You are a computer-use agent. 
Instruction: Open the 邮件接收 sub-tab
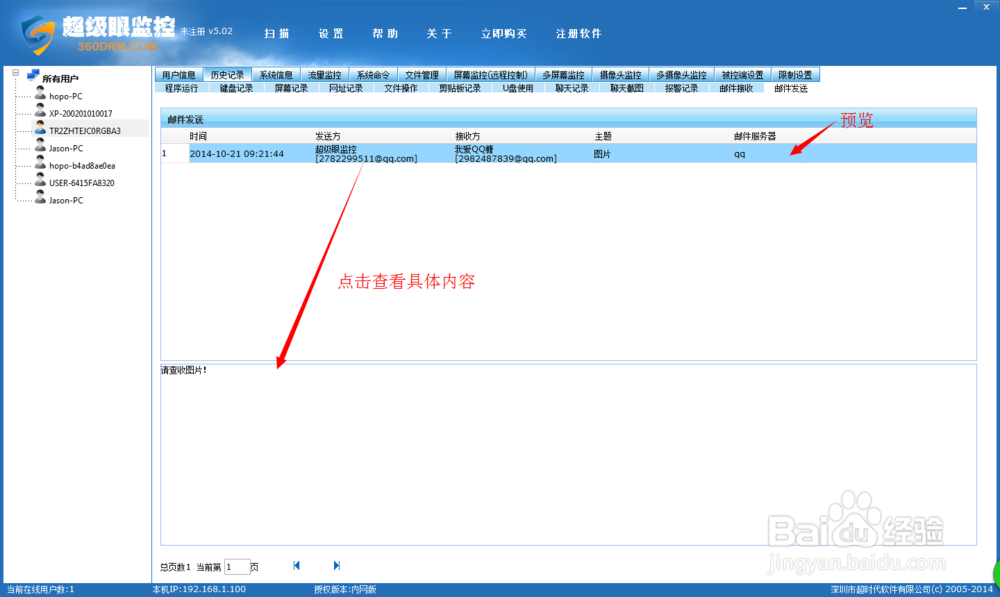[x=736, y=89]
